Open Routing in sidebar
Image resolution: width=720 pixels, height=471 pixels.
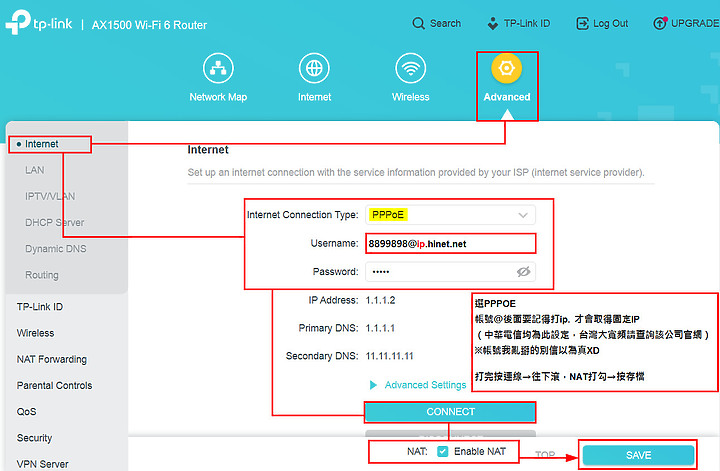[42, 275]
